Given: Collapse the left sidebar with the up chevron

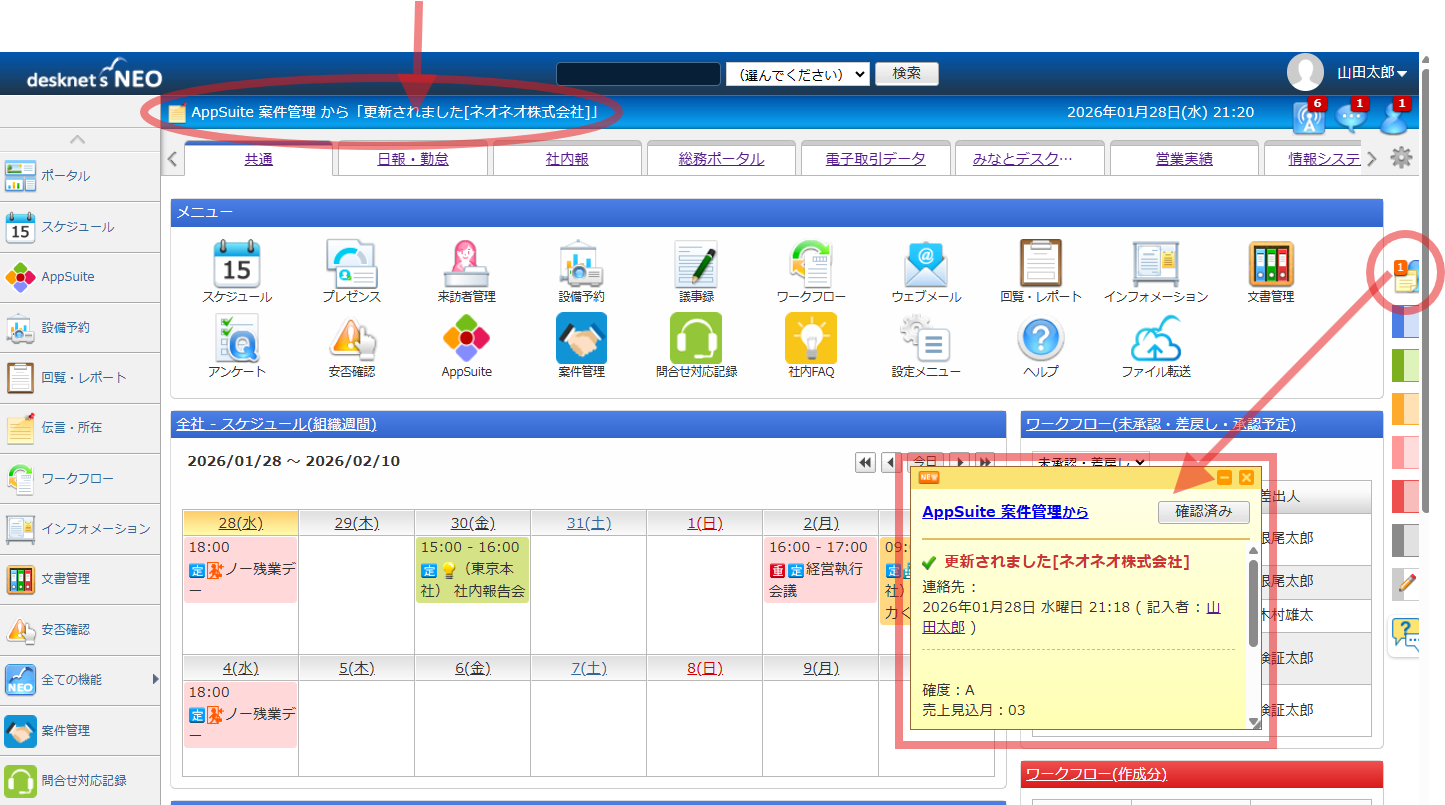Looking at the screenshot, I should [x=78, y=139].
